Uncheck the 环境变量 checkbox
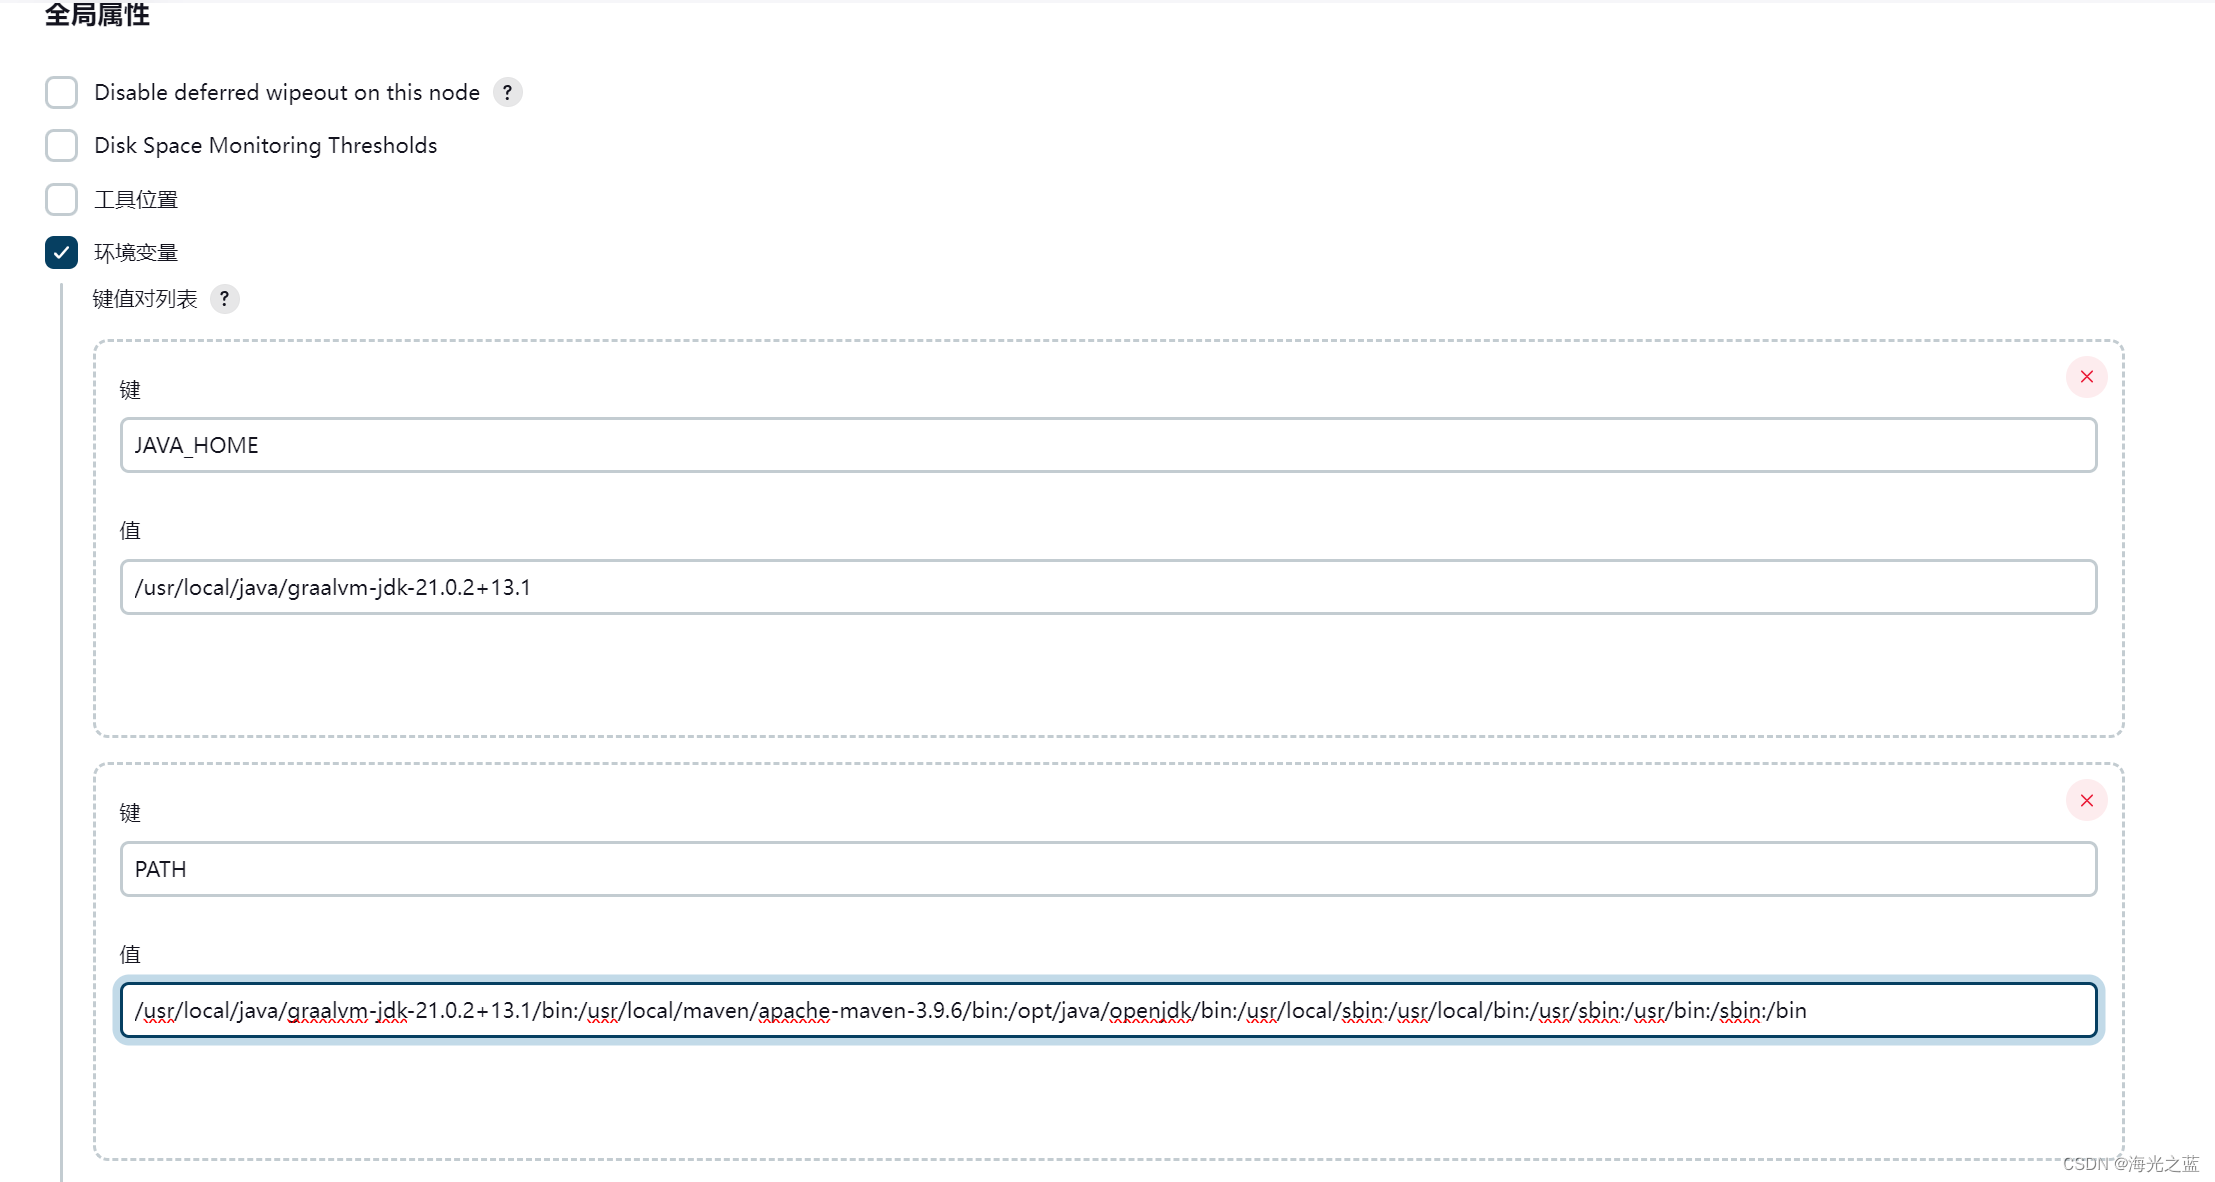This screenshot has width=2215, height=1182. point(61,252)
